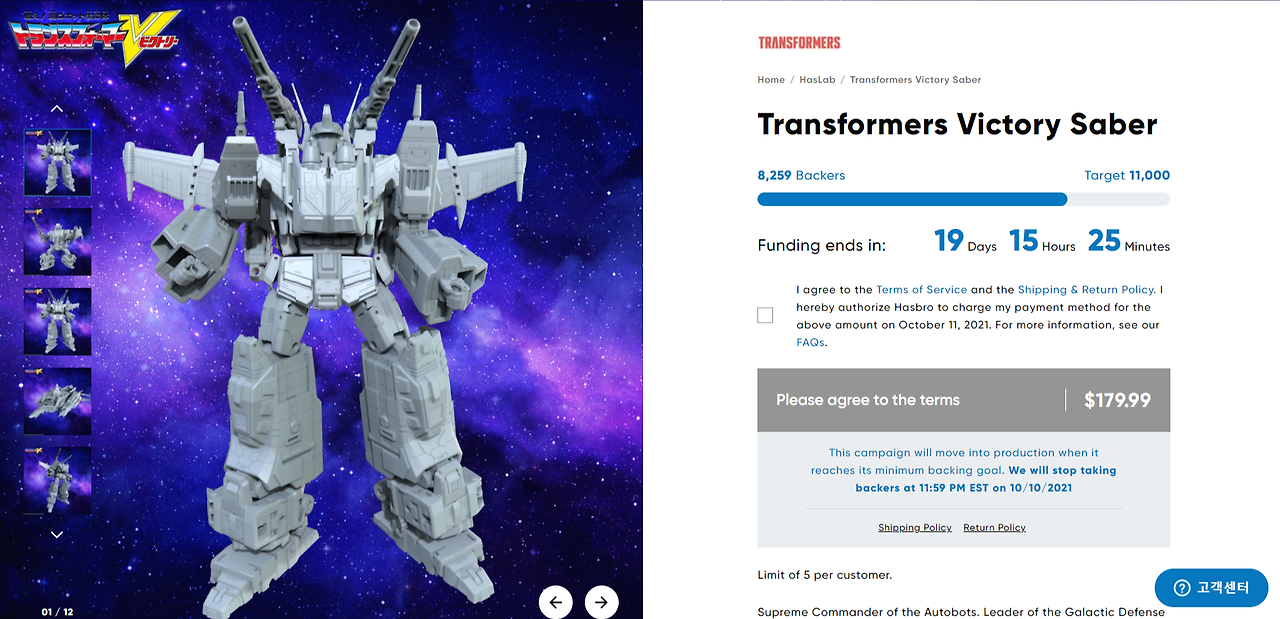Click the next image arrow button
This screenshot has width=1280, height=619.
click(x=601, y=602)
